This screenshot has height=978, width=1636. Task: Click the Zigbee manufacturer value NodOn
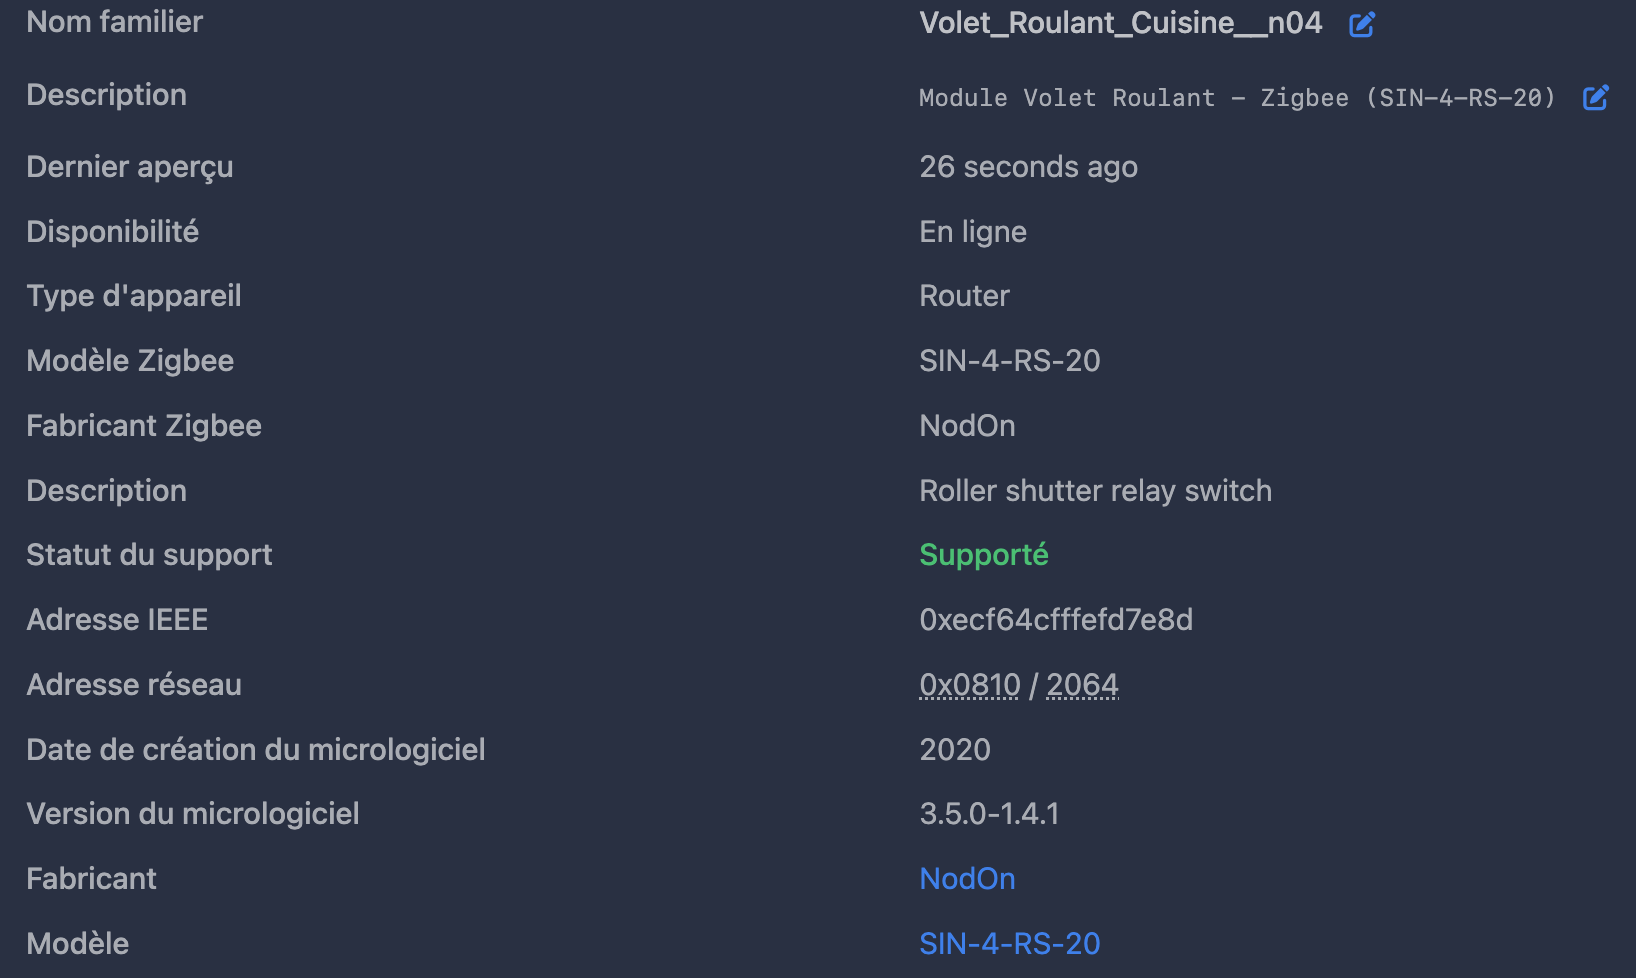tap(967, 426)
